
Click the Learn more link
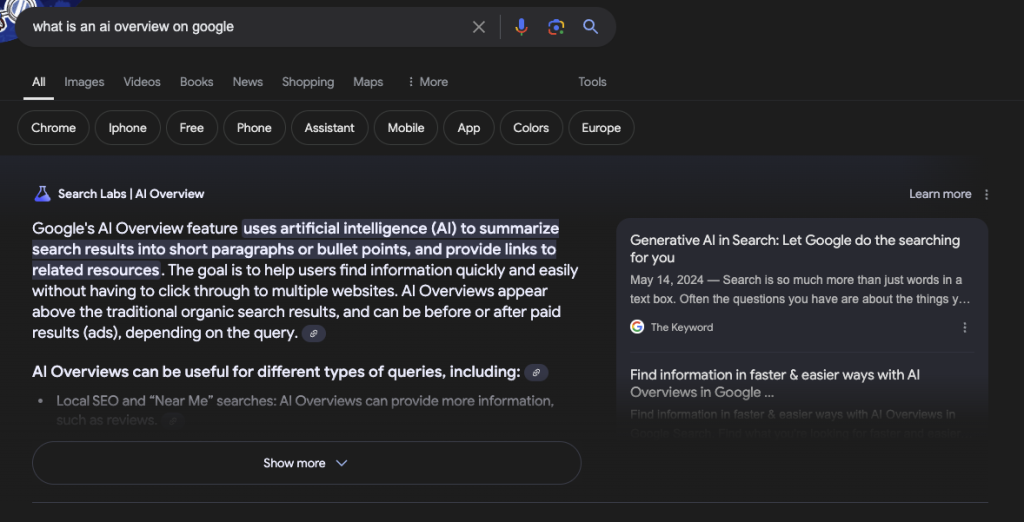[x=940, y=194]
